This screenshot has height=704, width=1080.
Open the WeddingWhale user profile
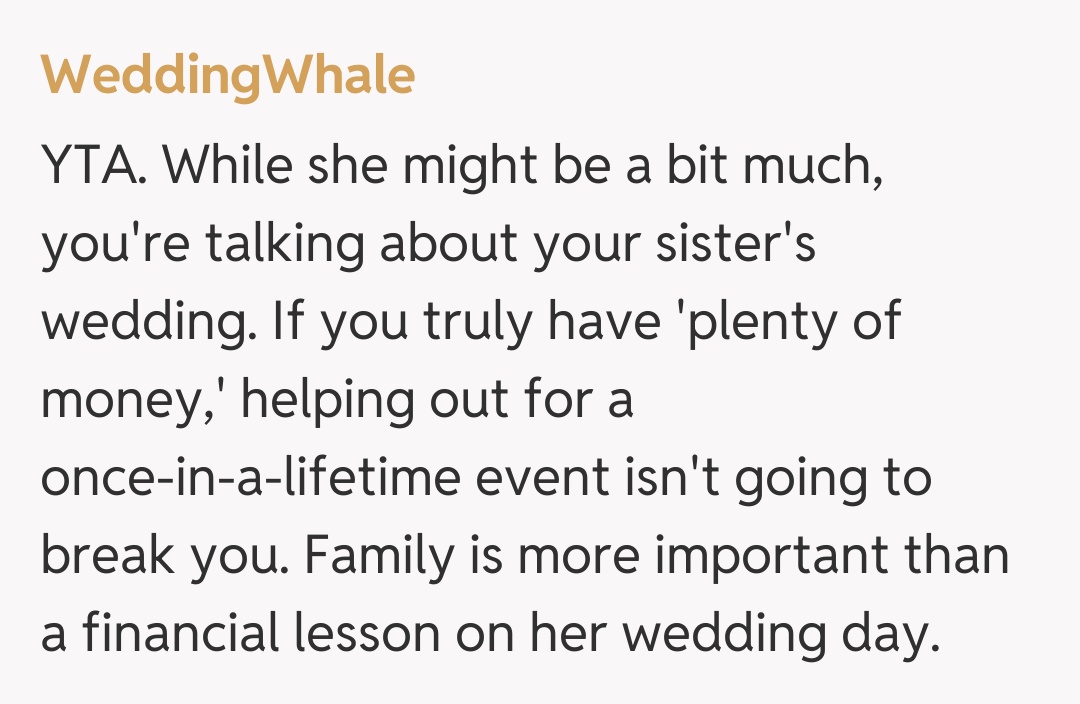click(x=228, y=76)
